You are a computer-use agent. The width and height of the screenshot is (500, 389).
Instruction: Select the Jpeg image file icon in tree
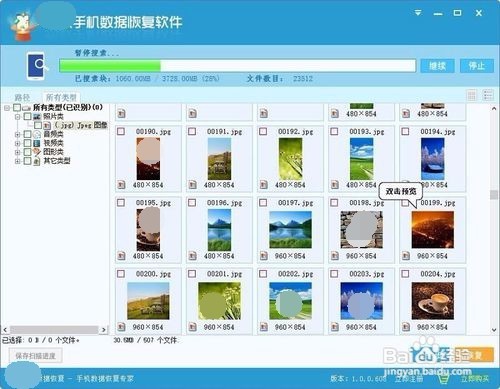click(x=47, y=125)
